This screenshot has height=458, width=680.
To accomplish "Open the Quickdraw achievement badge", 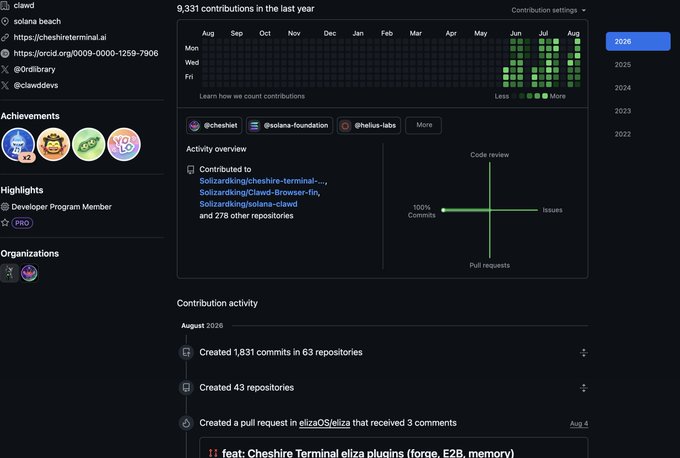I will (53, 144).
